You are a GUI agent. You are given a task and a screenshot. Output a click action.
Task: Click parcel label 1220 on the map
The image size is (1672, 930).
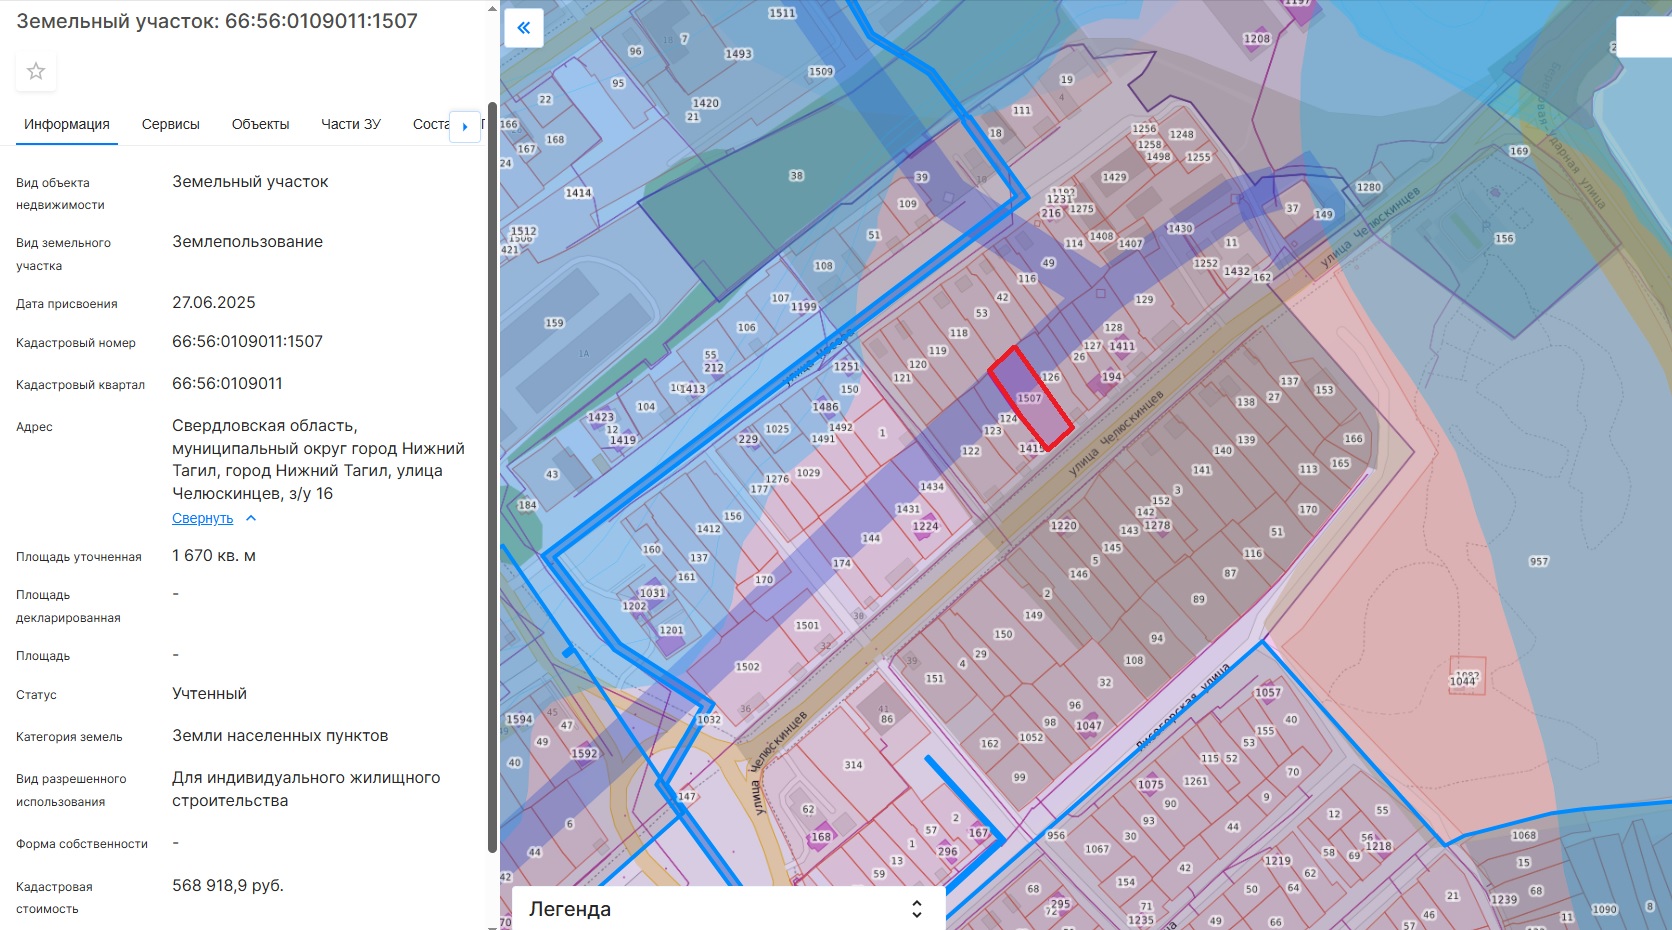(x=1064, y=526)
